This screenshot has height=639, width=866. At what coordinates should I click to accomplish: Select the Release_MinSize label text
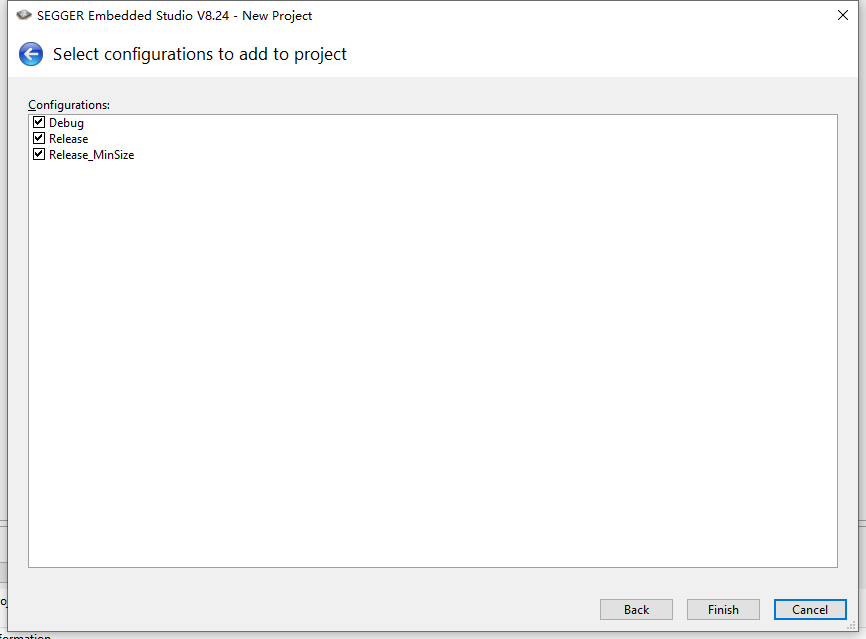(91, 155)
